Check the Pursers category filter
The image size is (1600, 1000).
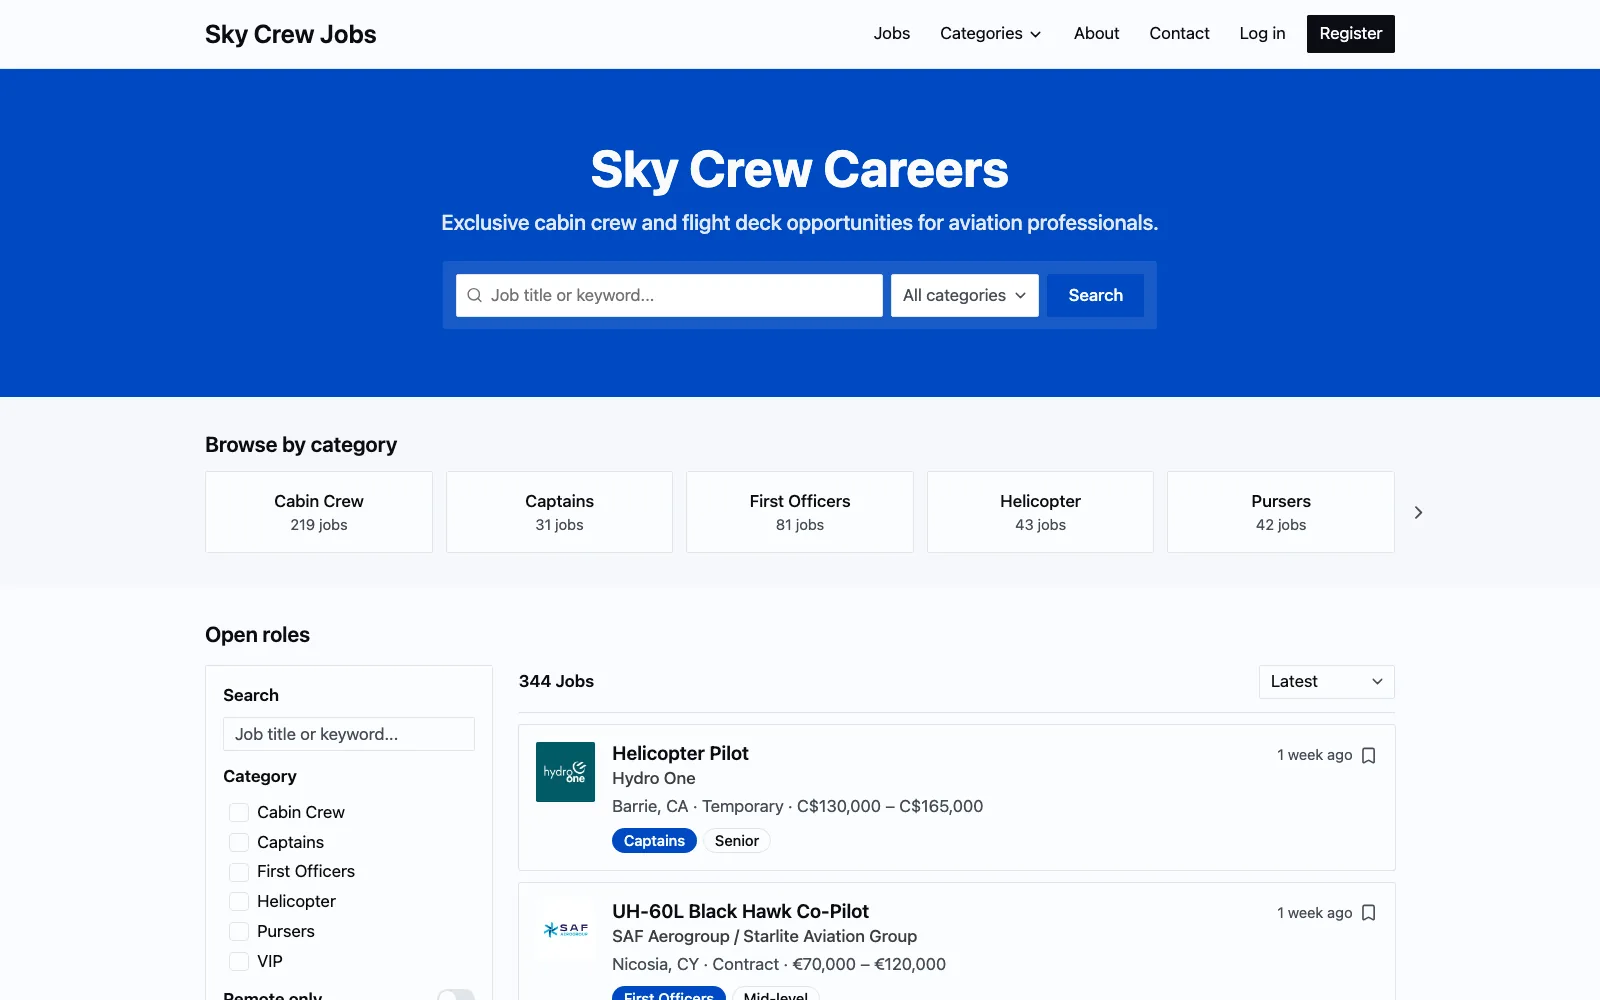[239, 931]
